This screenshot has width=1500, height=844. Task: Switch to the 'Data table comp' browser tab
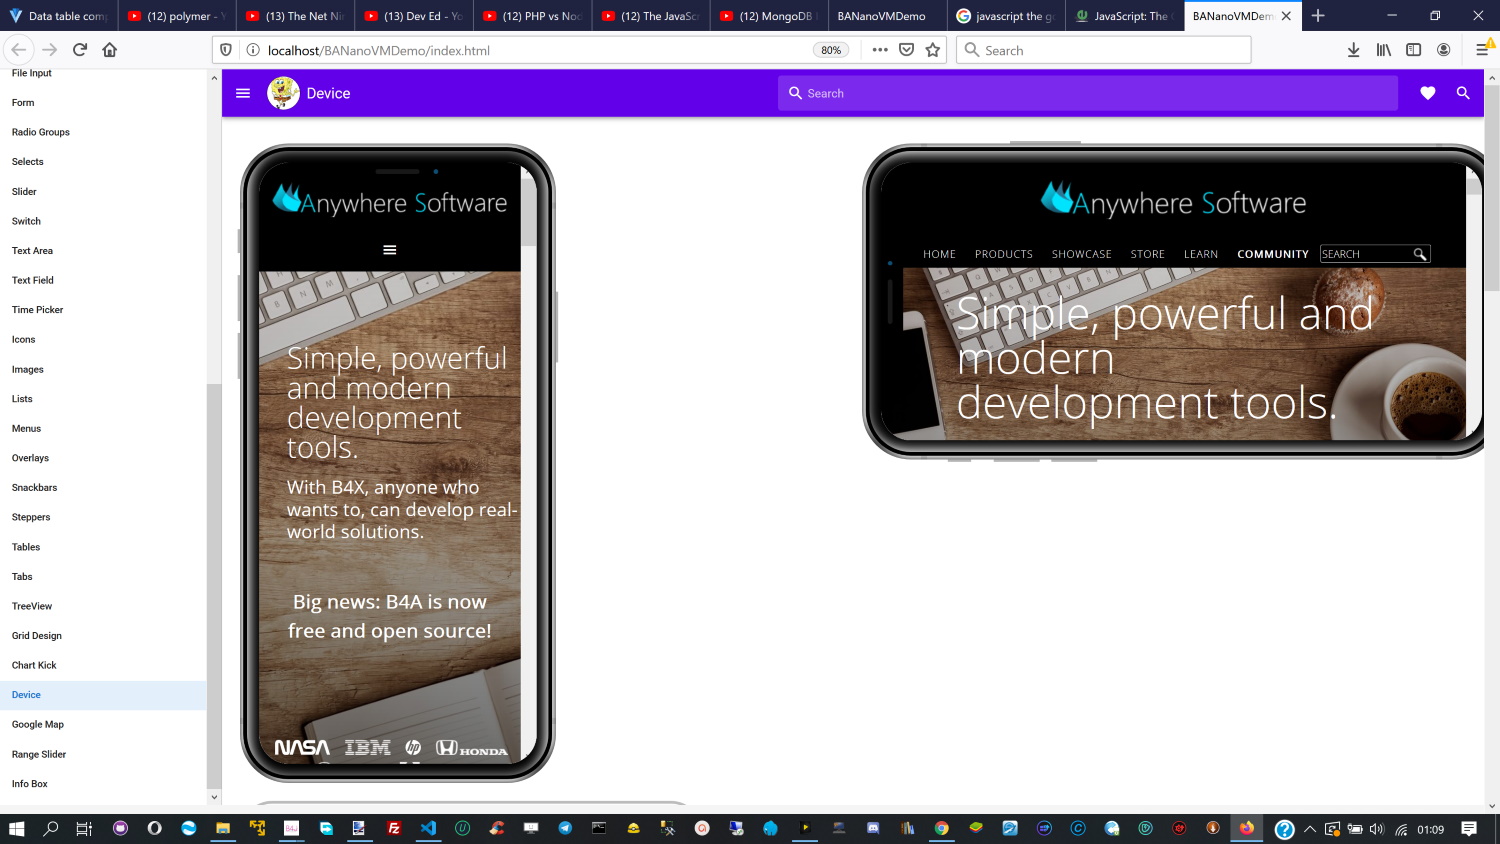(x=59, y=16)
